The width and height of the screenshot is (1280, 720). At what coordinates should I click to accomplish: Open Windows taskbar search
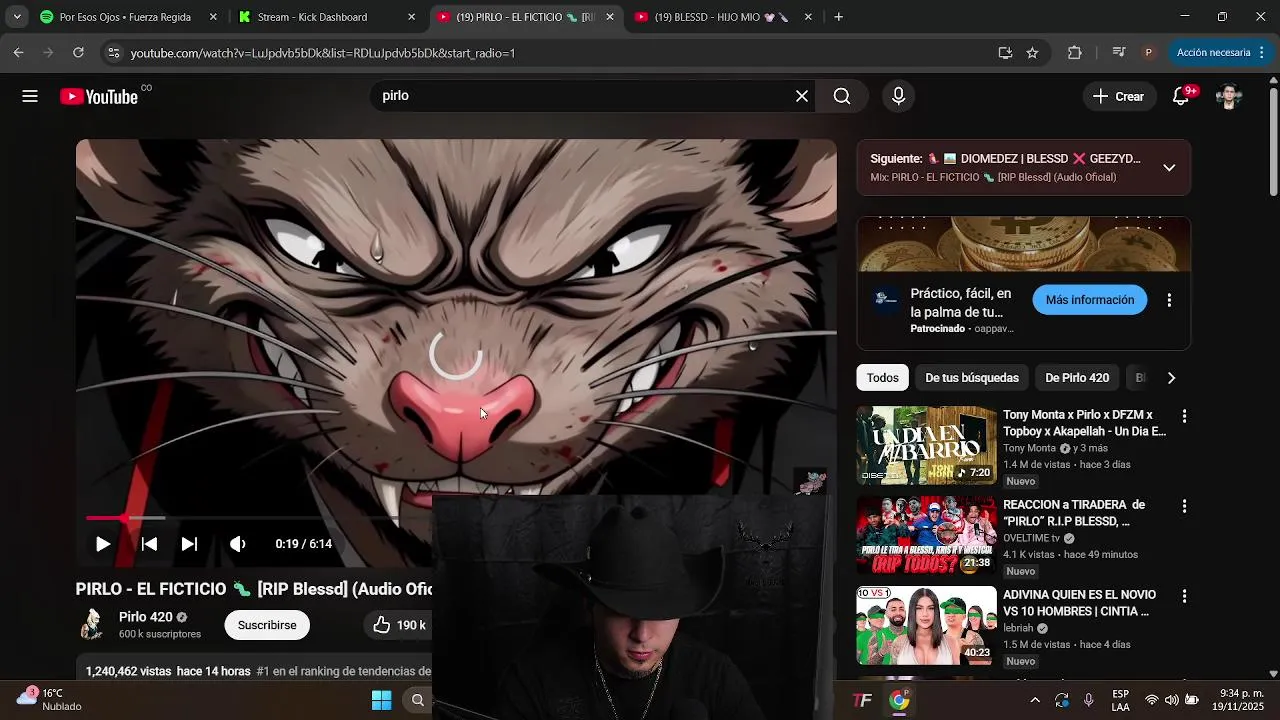(x=418, y=700)
